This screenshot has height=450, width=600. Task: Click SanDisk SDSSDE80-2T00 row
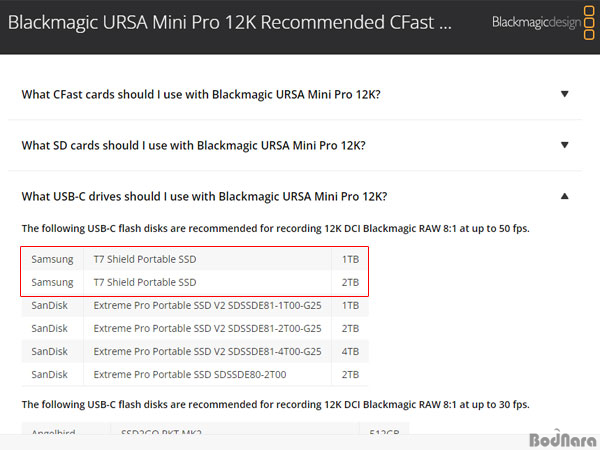[x=195, y=374]
